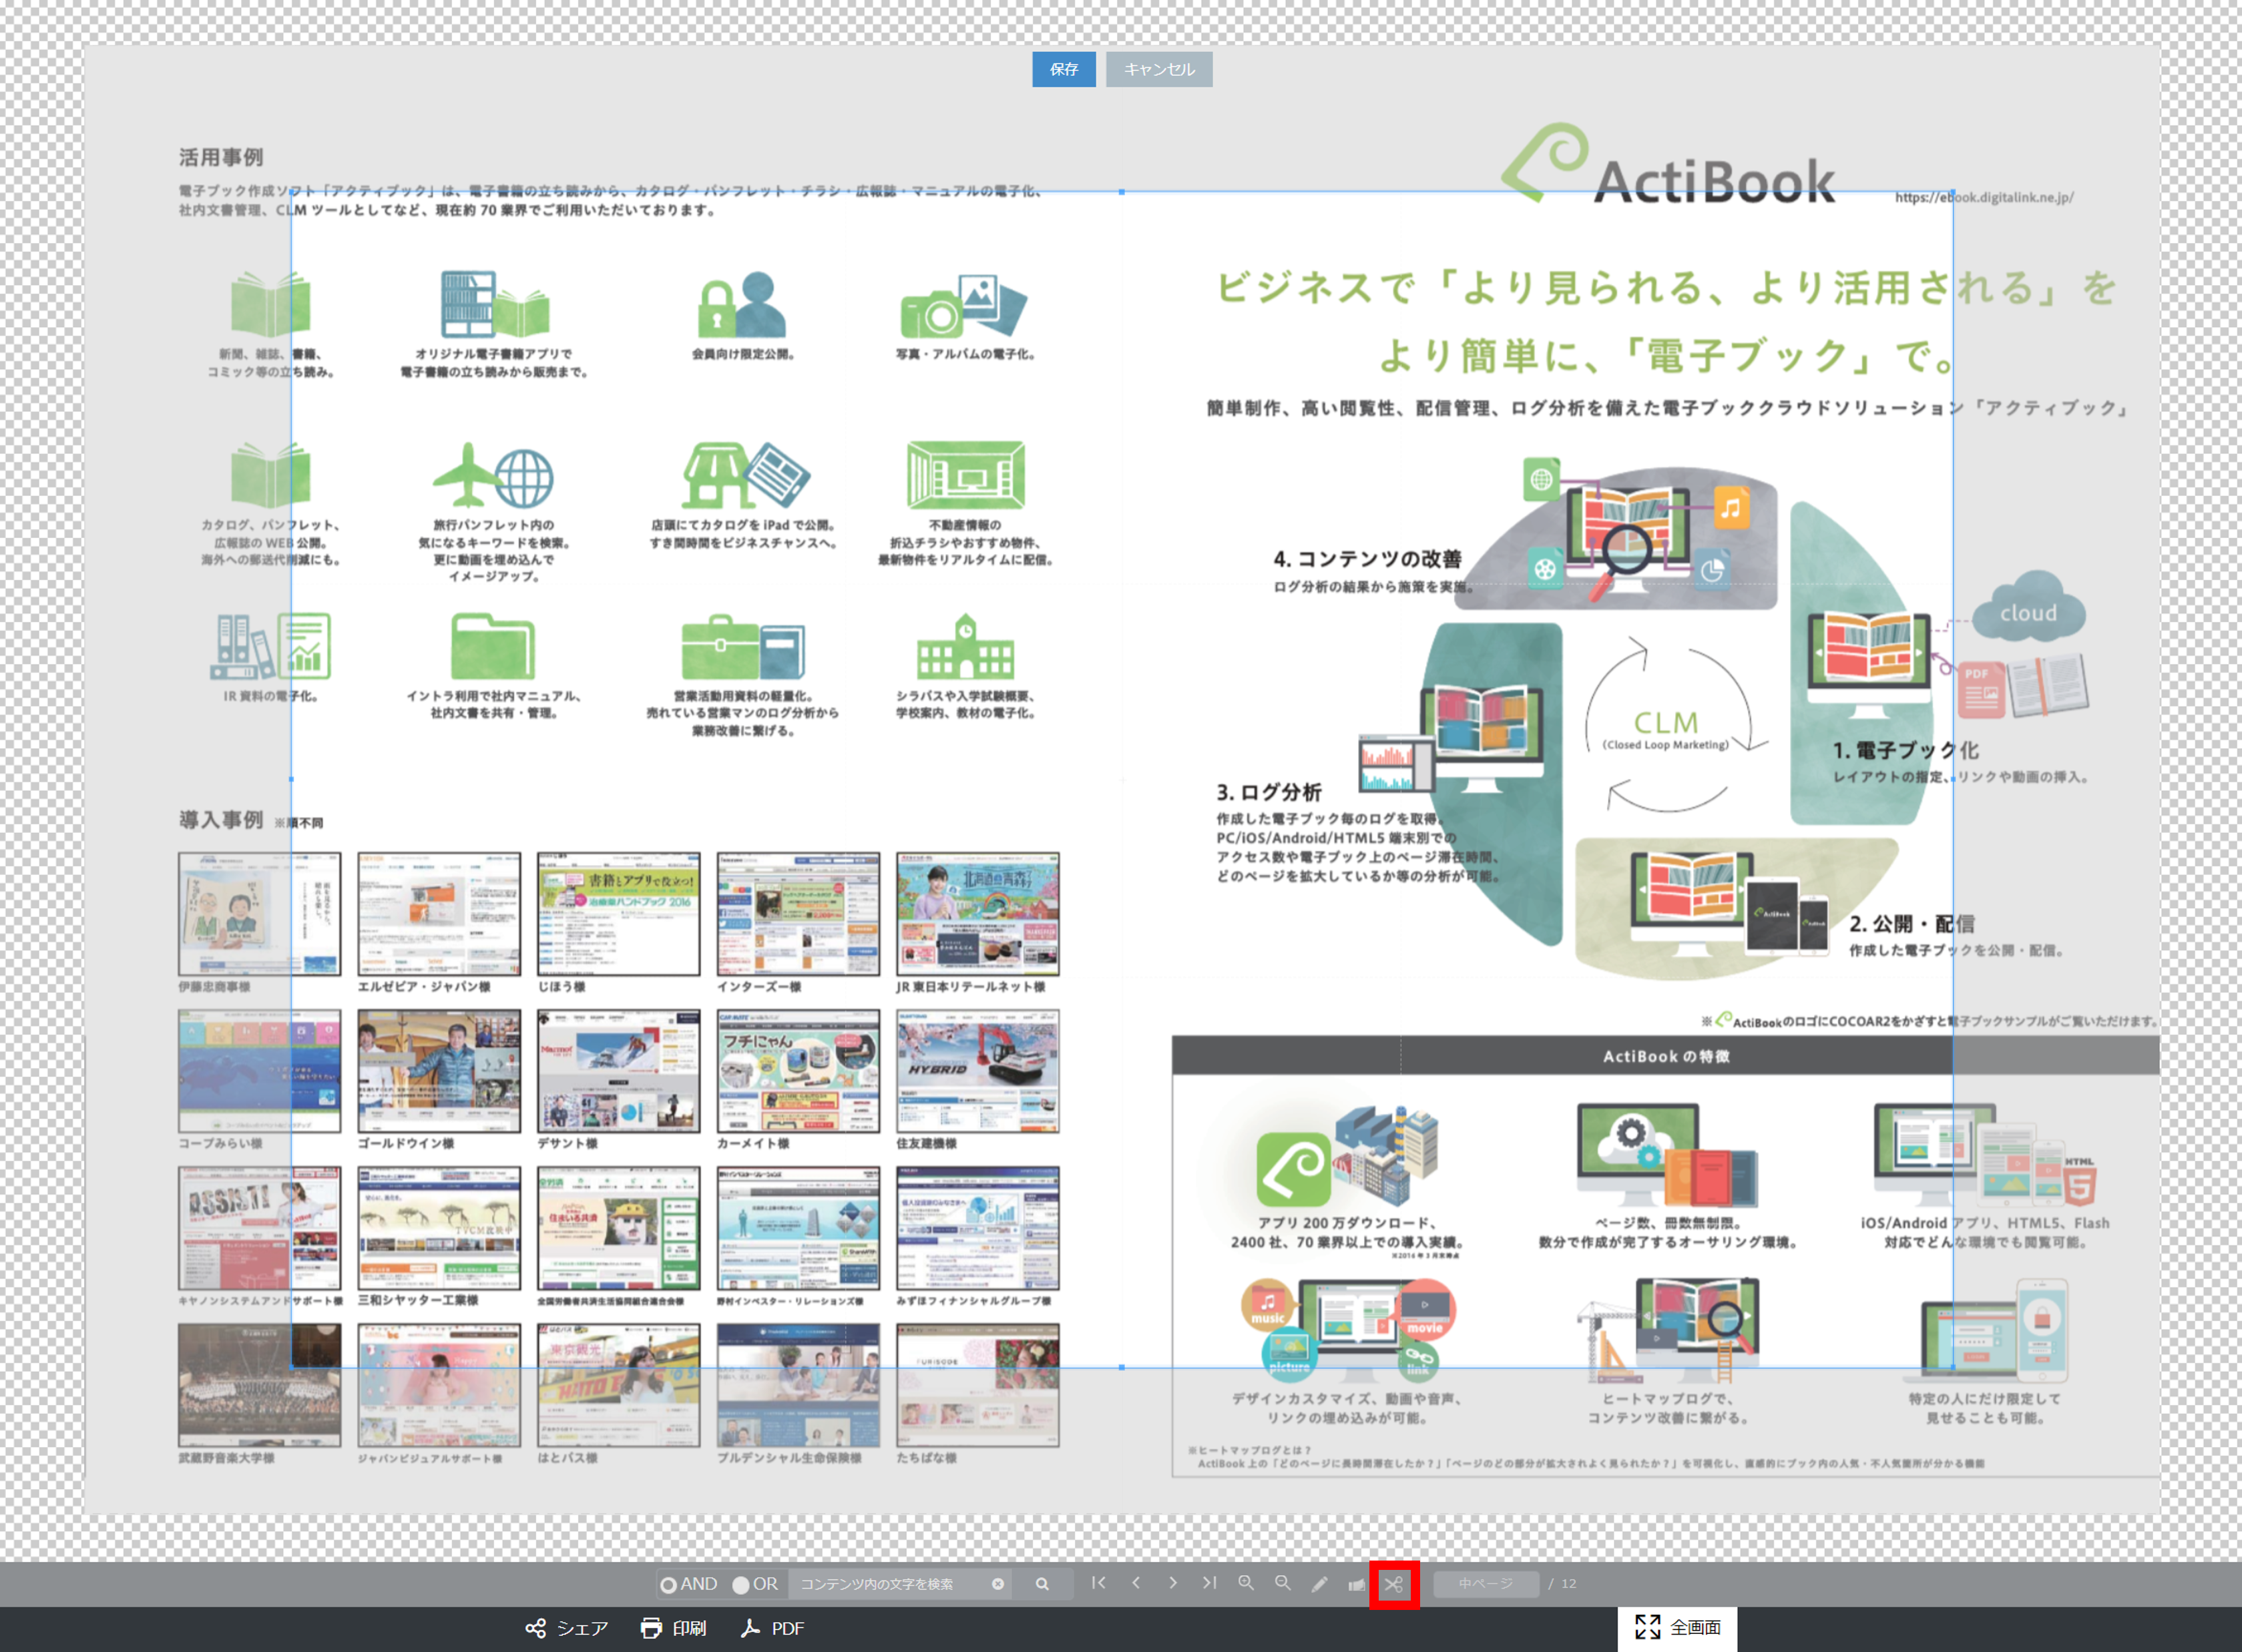Screen dimensions: 2242x1652
Task: Click the キャンセル cancel button
Action: click(1159, 69)
